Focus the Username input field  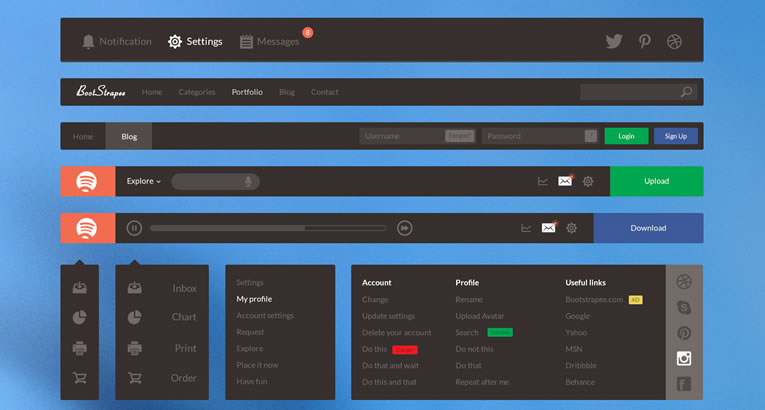tap(402, 136)
